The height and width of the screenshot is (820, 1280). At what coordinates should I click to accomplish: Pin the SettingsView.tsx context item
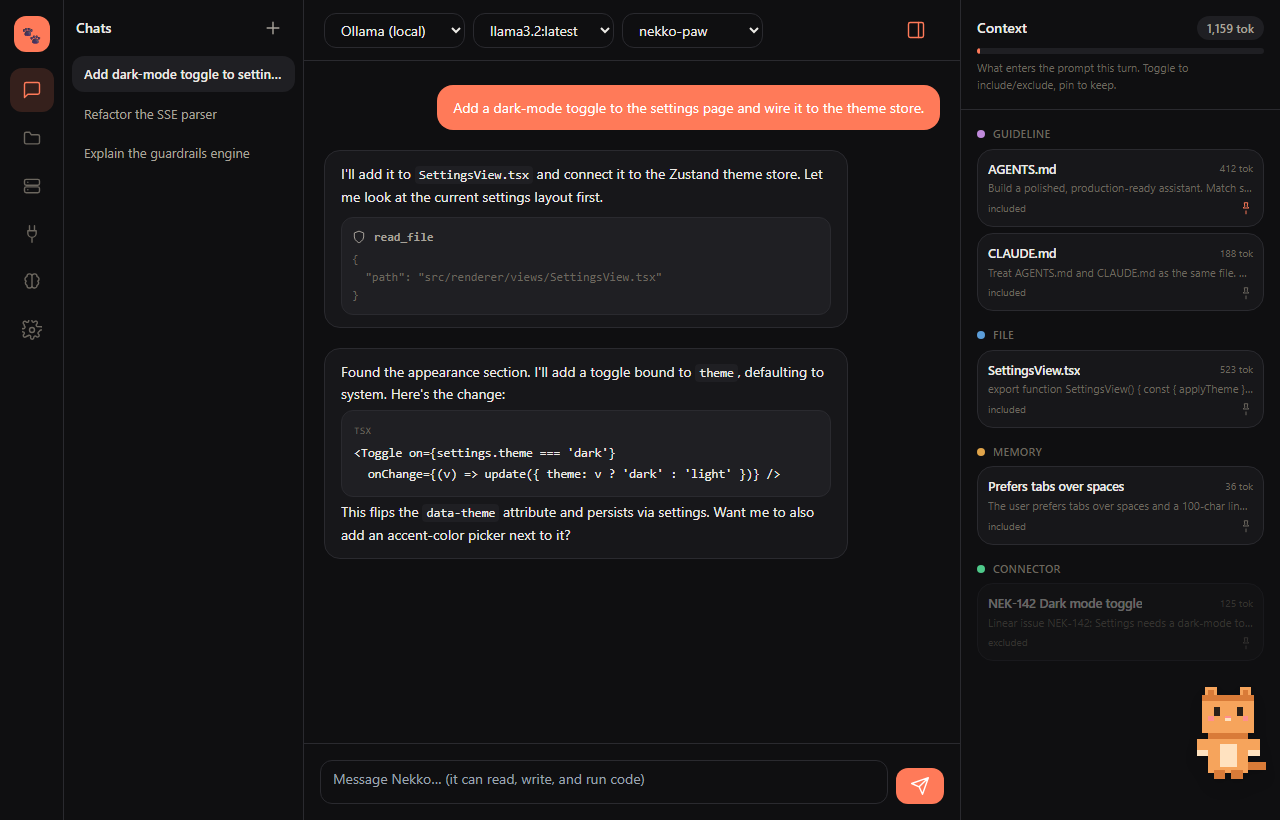pos(1246,409)
